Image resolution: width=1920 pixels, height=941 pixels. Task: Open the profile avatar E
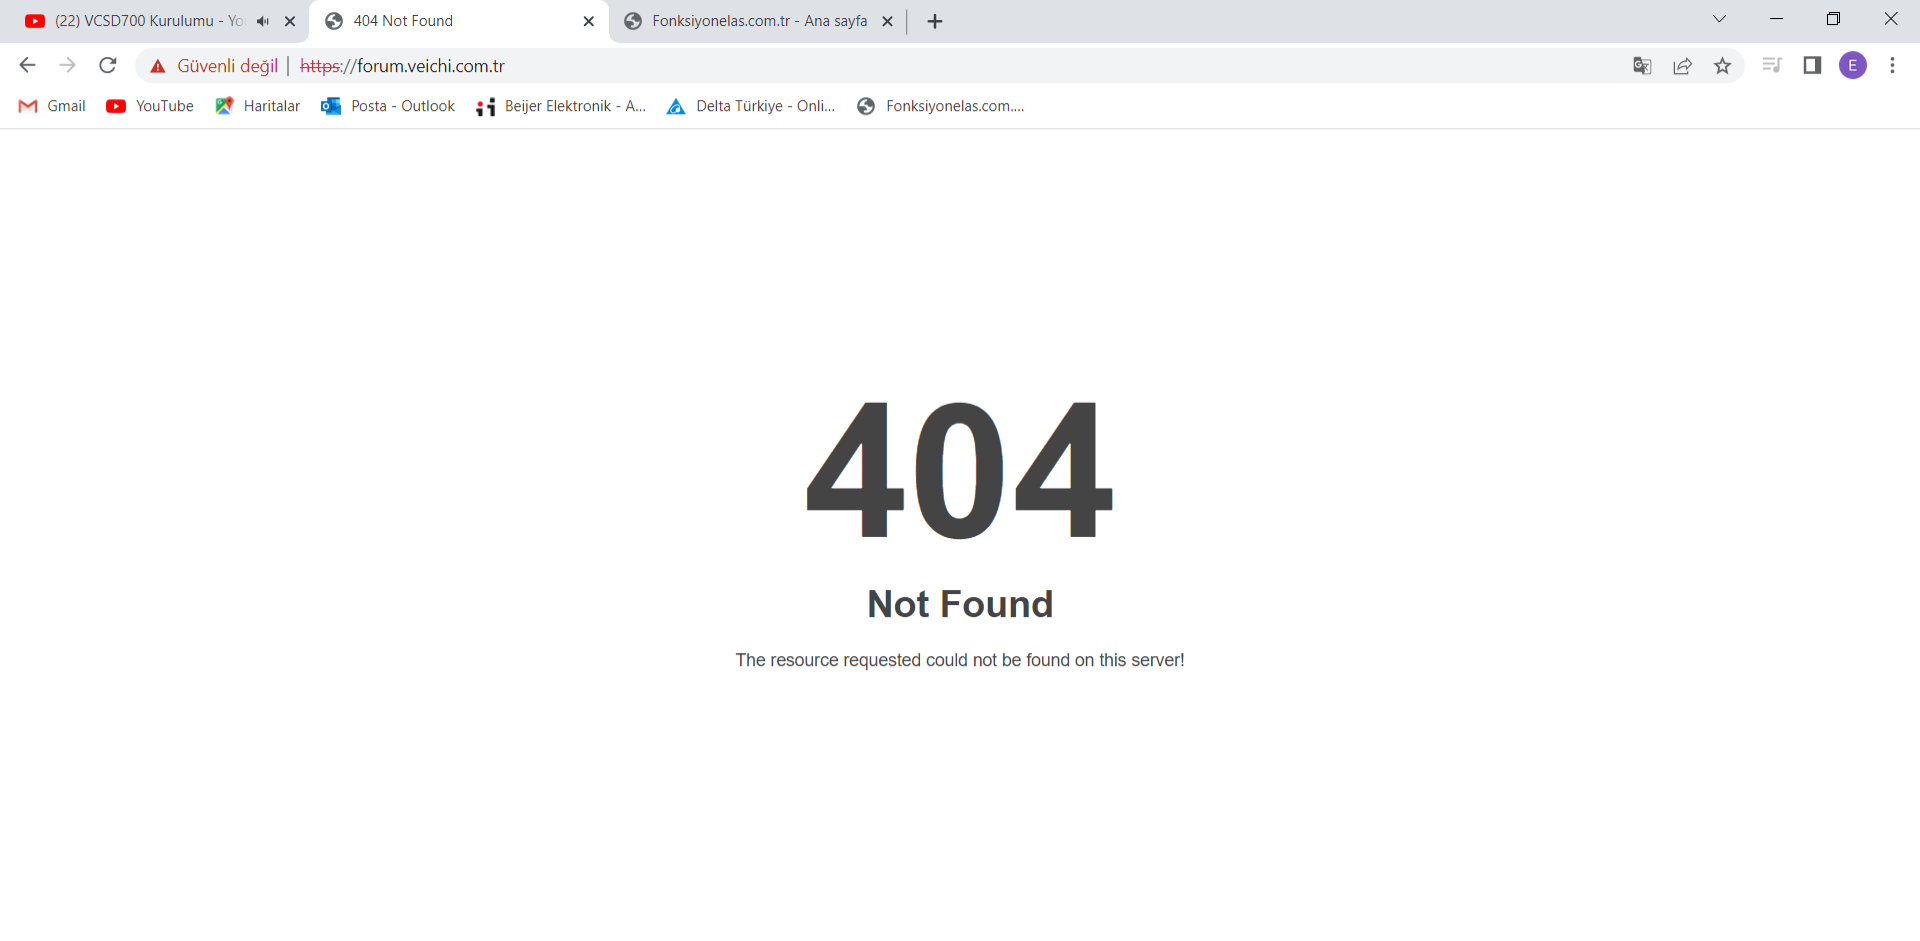coord(1853,66)
